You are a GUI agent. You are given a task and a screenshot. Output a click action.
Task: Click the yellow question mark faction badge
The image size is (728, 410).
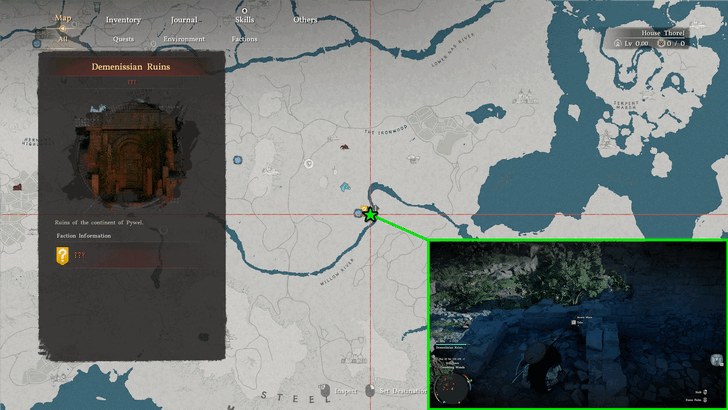tap(63, 255)
